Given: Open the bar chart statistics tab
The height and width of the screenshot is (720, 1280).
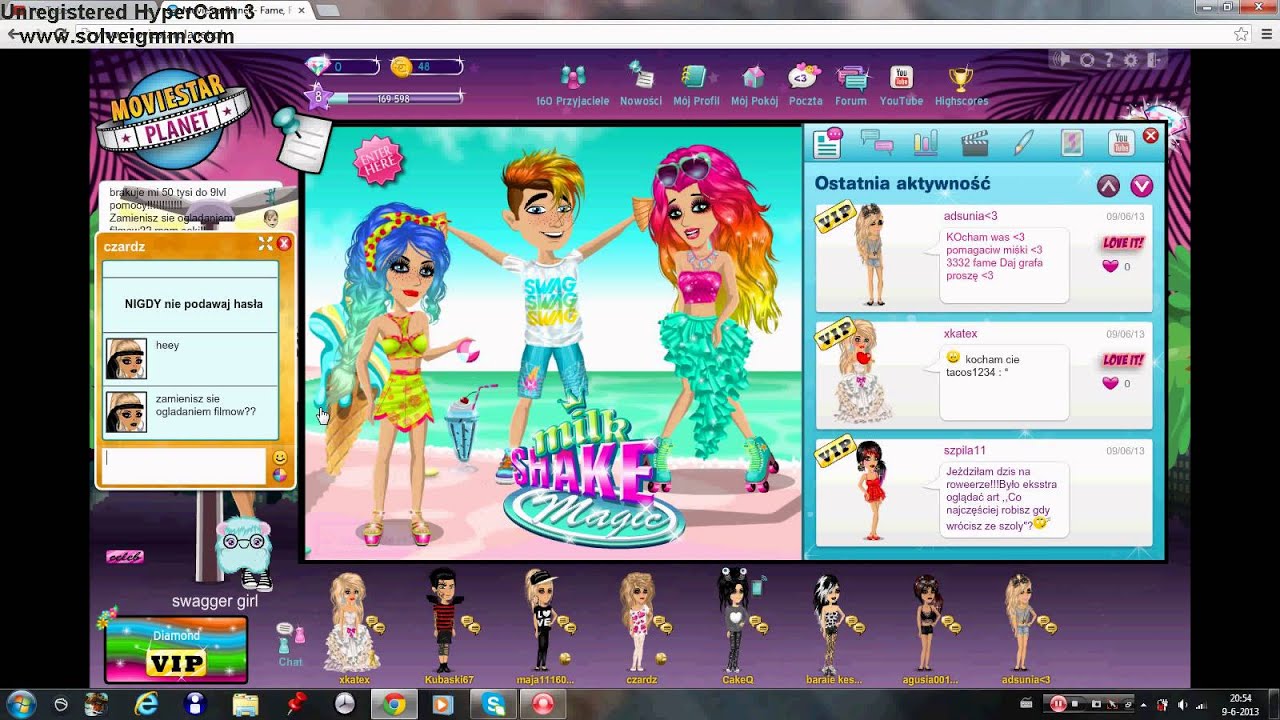Looking at the screenshot, I should coord(926,143).
